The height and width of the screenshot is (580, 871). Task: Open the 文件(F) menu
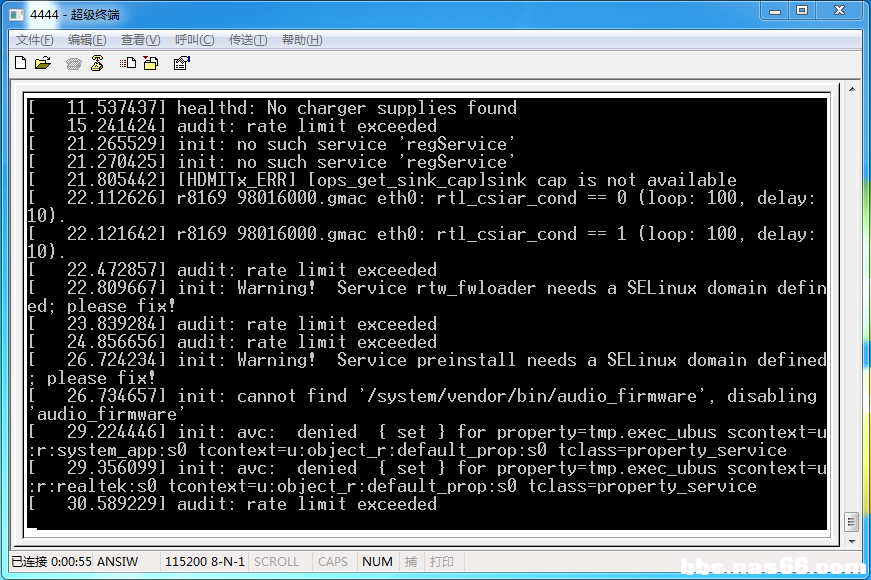point(34,40)
